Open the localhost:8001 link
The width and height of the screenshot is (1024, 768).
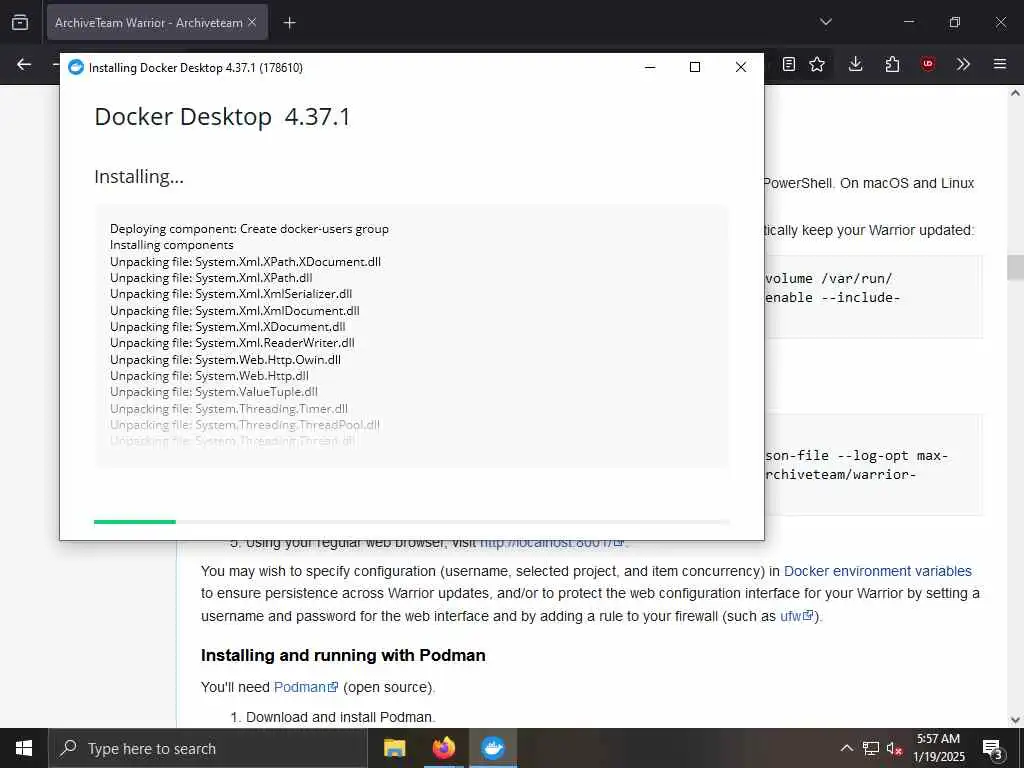[552, 543]
